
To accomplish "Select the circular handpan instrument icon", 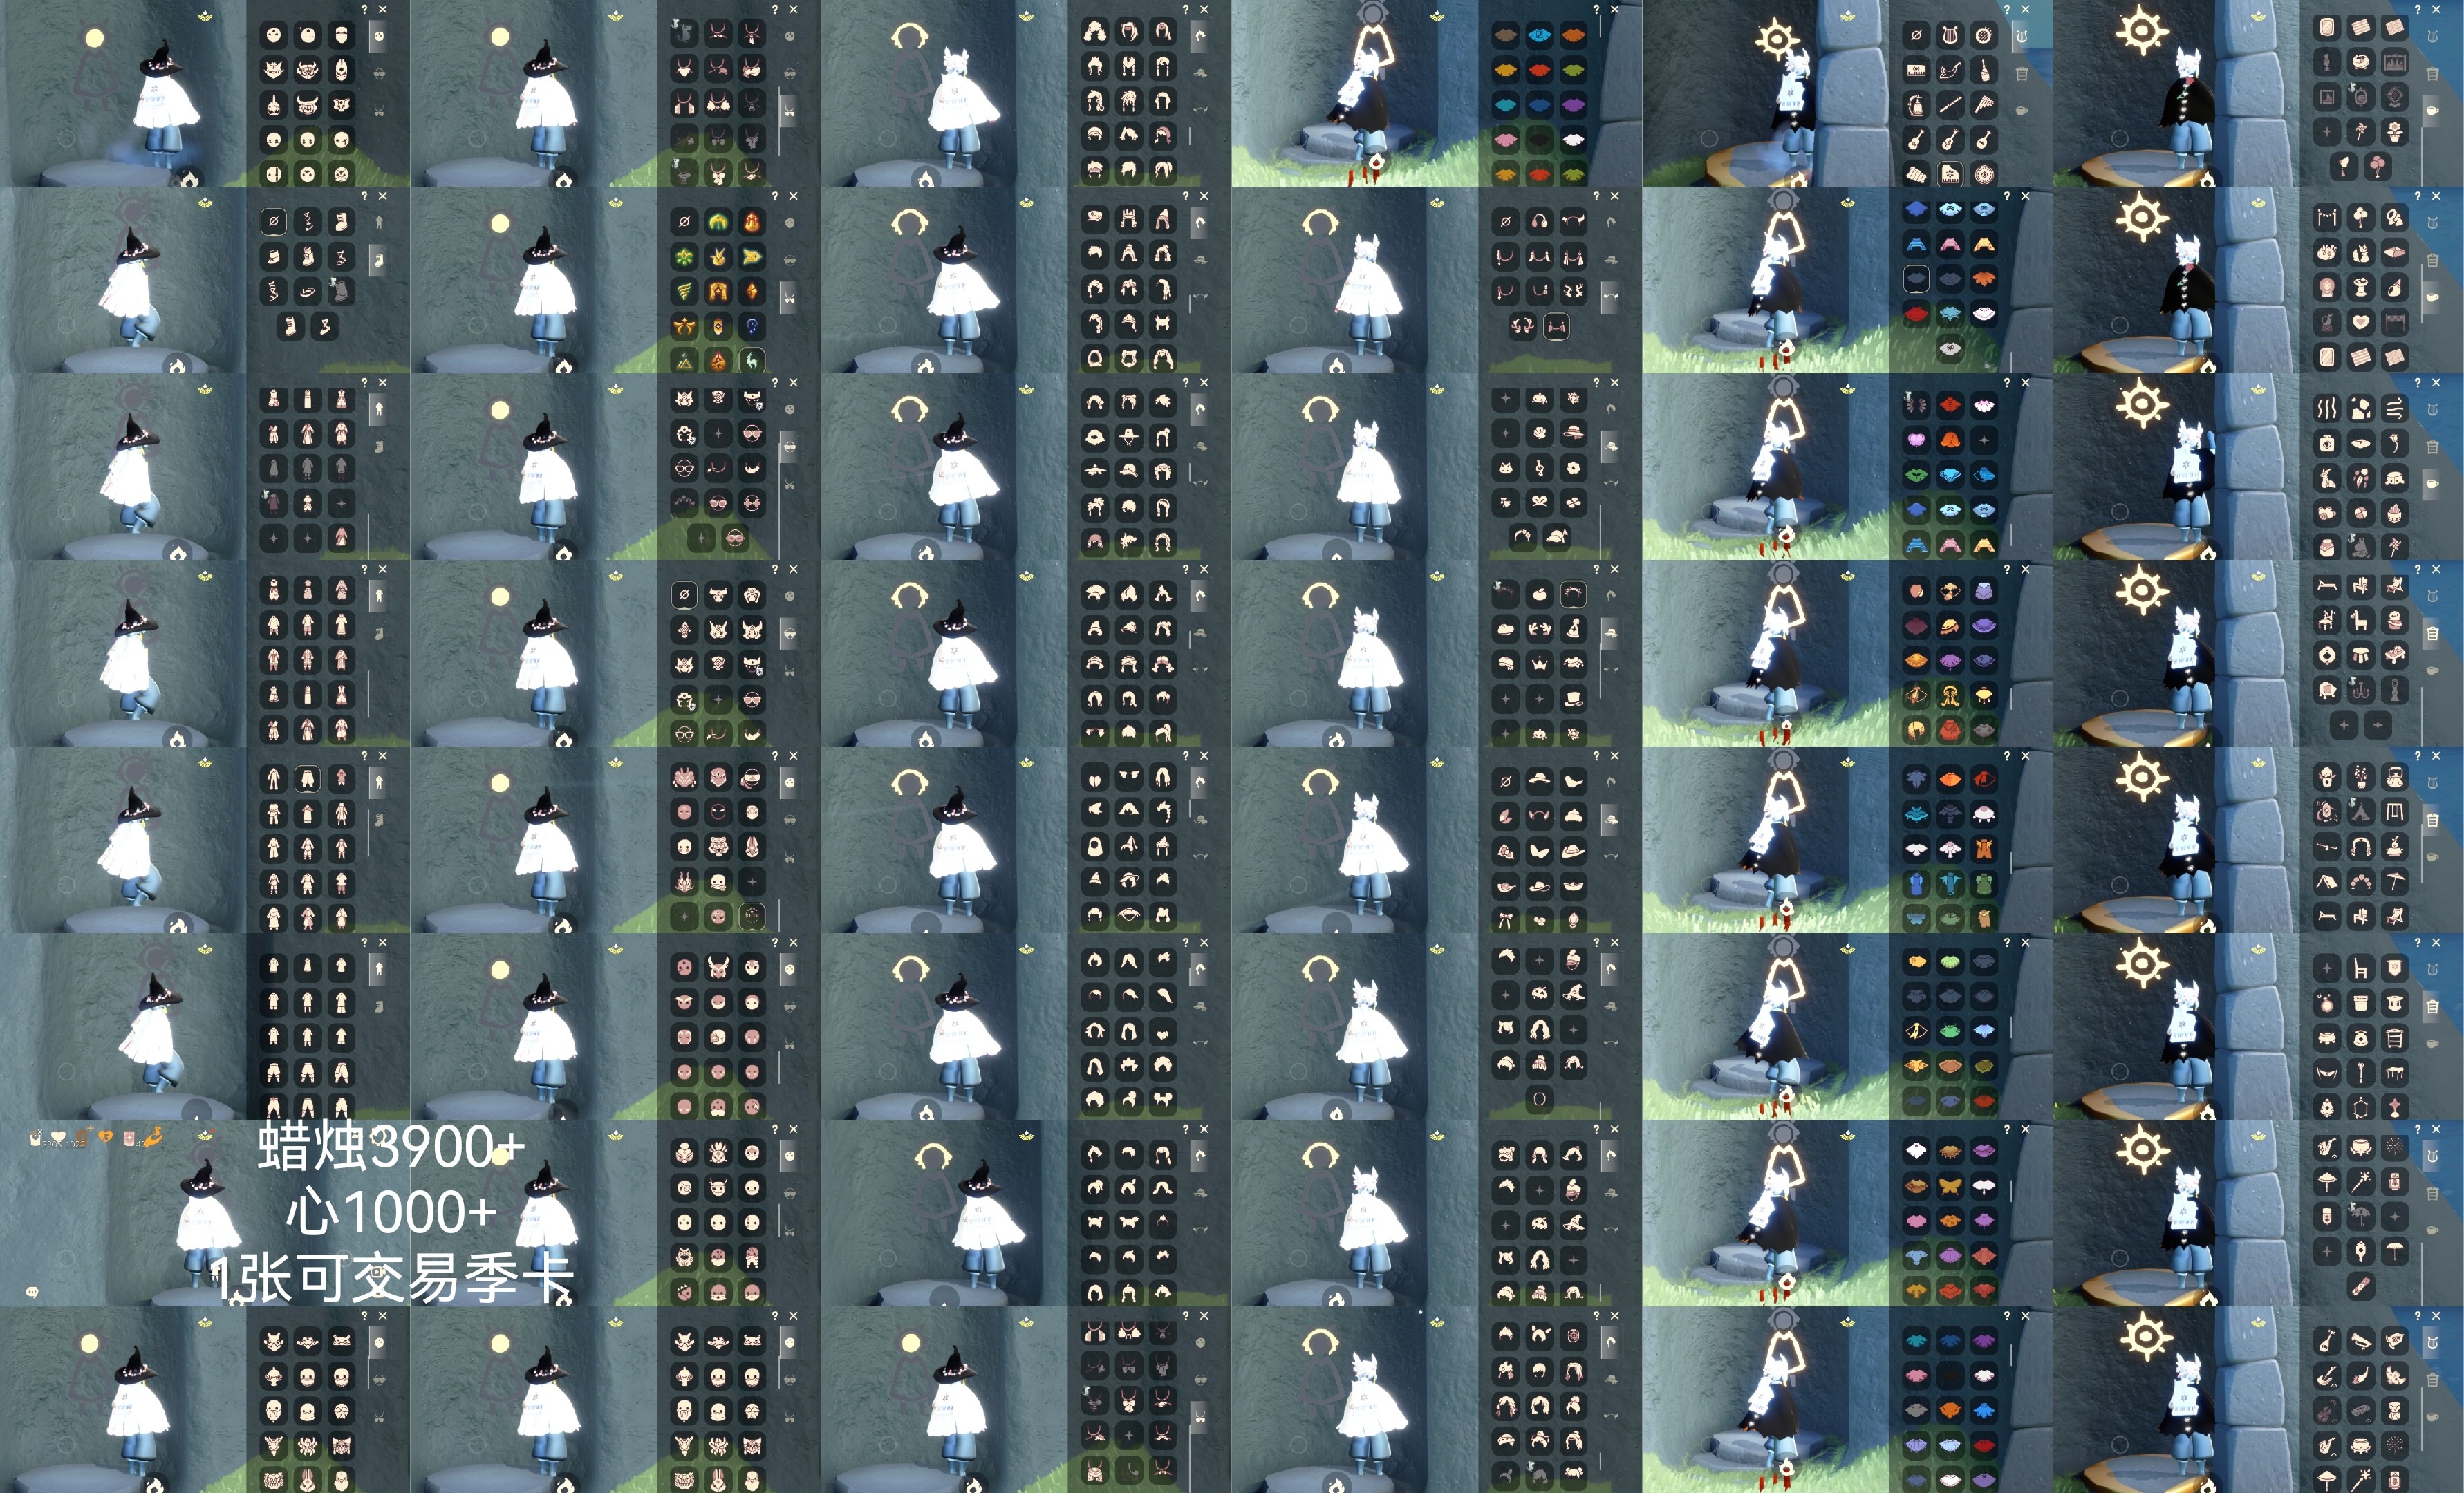I will 1983,174.
